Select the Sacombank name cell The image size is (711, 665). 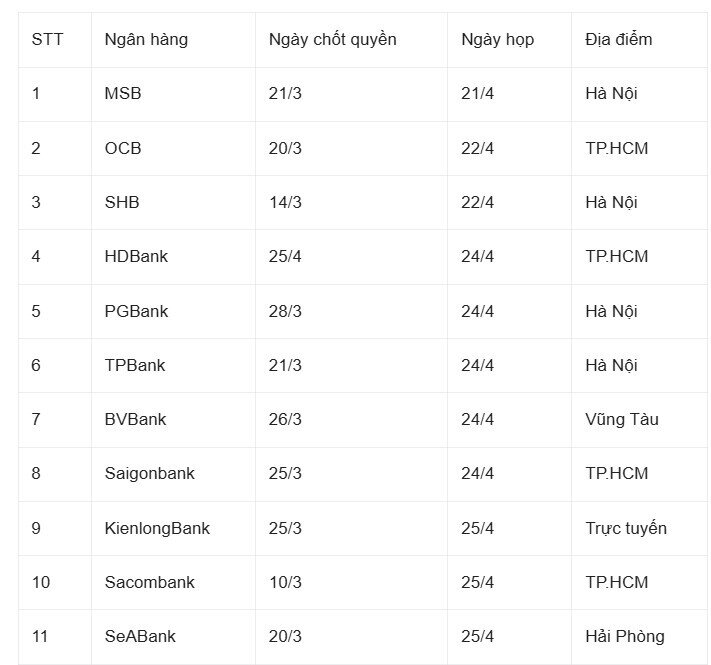149,582
